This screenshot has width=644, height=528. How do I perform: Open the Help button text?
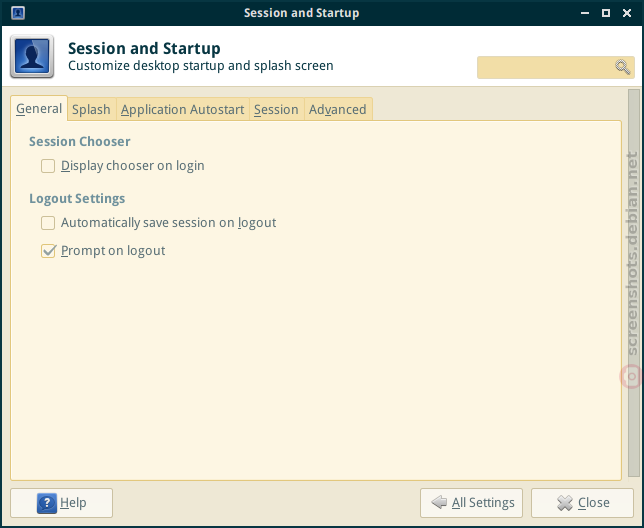click(x=73, y=503)
